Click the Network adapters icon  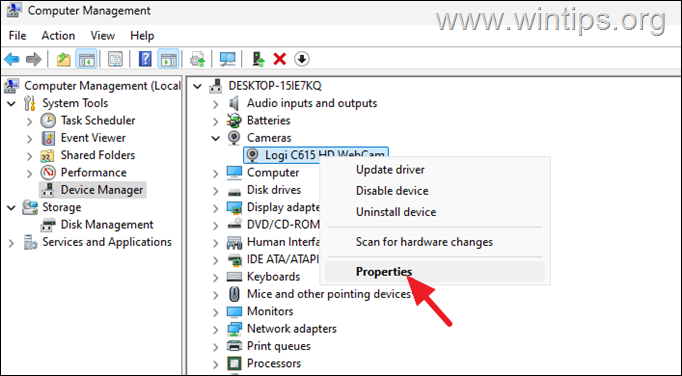[x=234, y=329]
